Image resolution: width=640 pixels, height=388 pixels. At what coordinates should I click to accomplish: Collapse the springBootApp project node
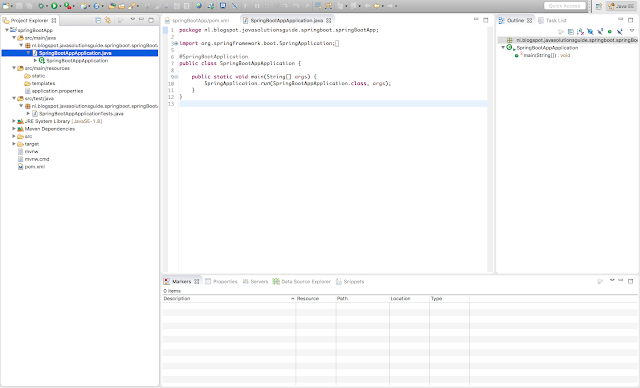coord(7,30)
